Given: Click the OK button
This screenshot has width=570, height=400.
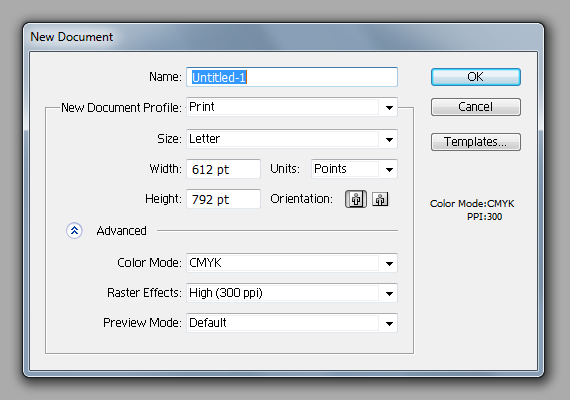Looking at the screenshot, I should (476, 77).
